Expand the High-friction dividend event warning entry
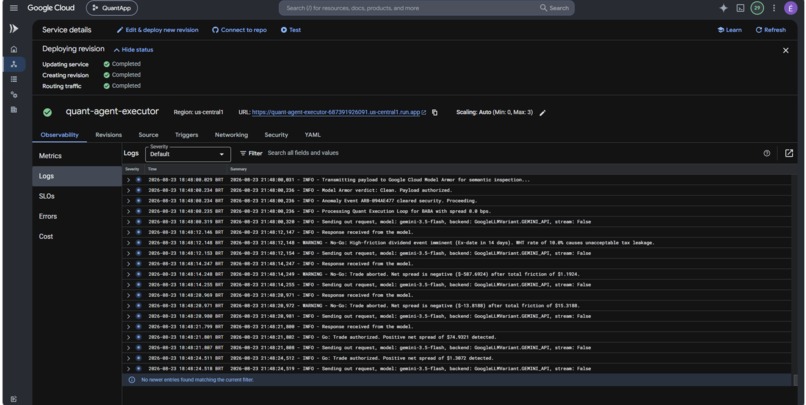This screenshot has height=405, width=806. pyautogui.click(x=129, y=243)
